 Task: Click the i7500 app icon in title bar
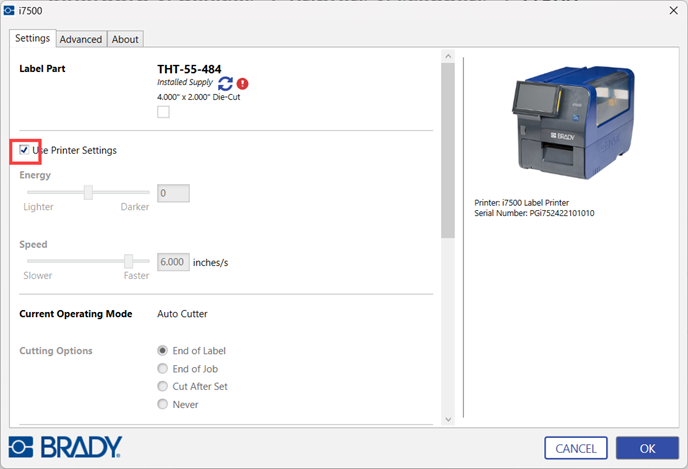point(9,9)
